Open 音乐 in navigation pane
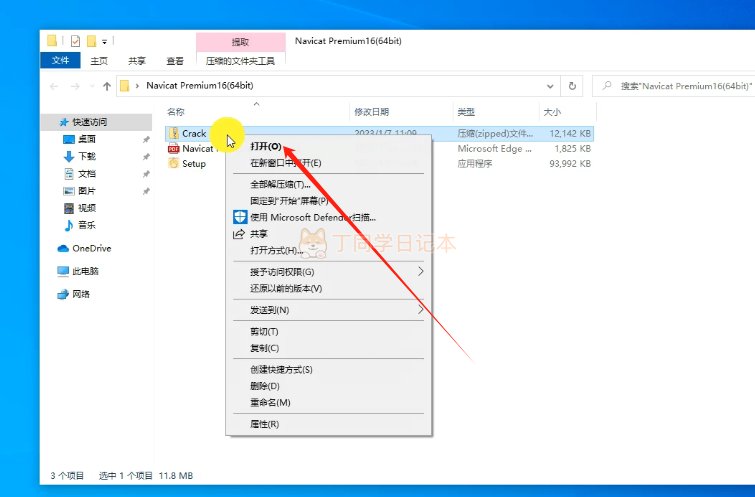 pyautogui.click(x=87, y=225)
